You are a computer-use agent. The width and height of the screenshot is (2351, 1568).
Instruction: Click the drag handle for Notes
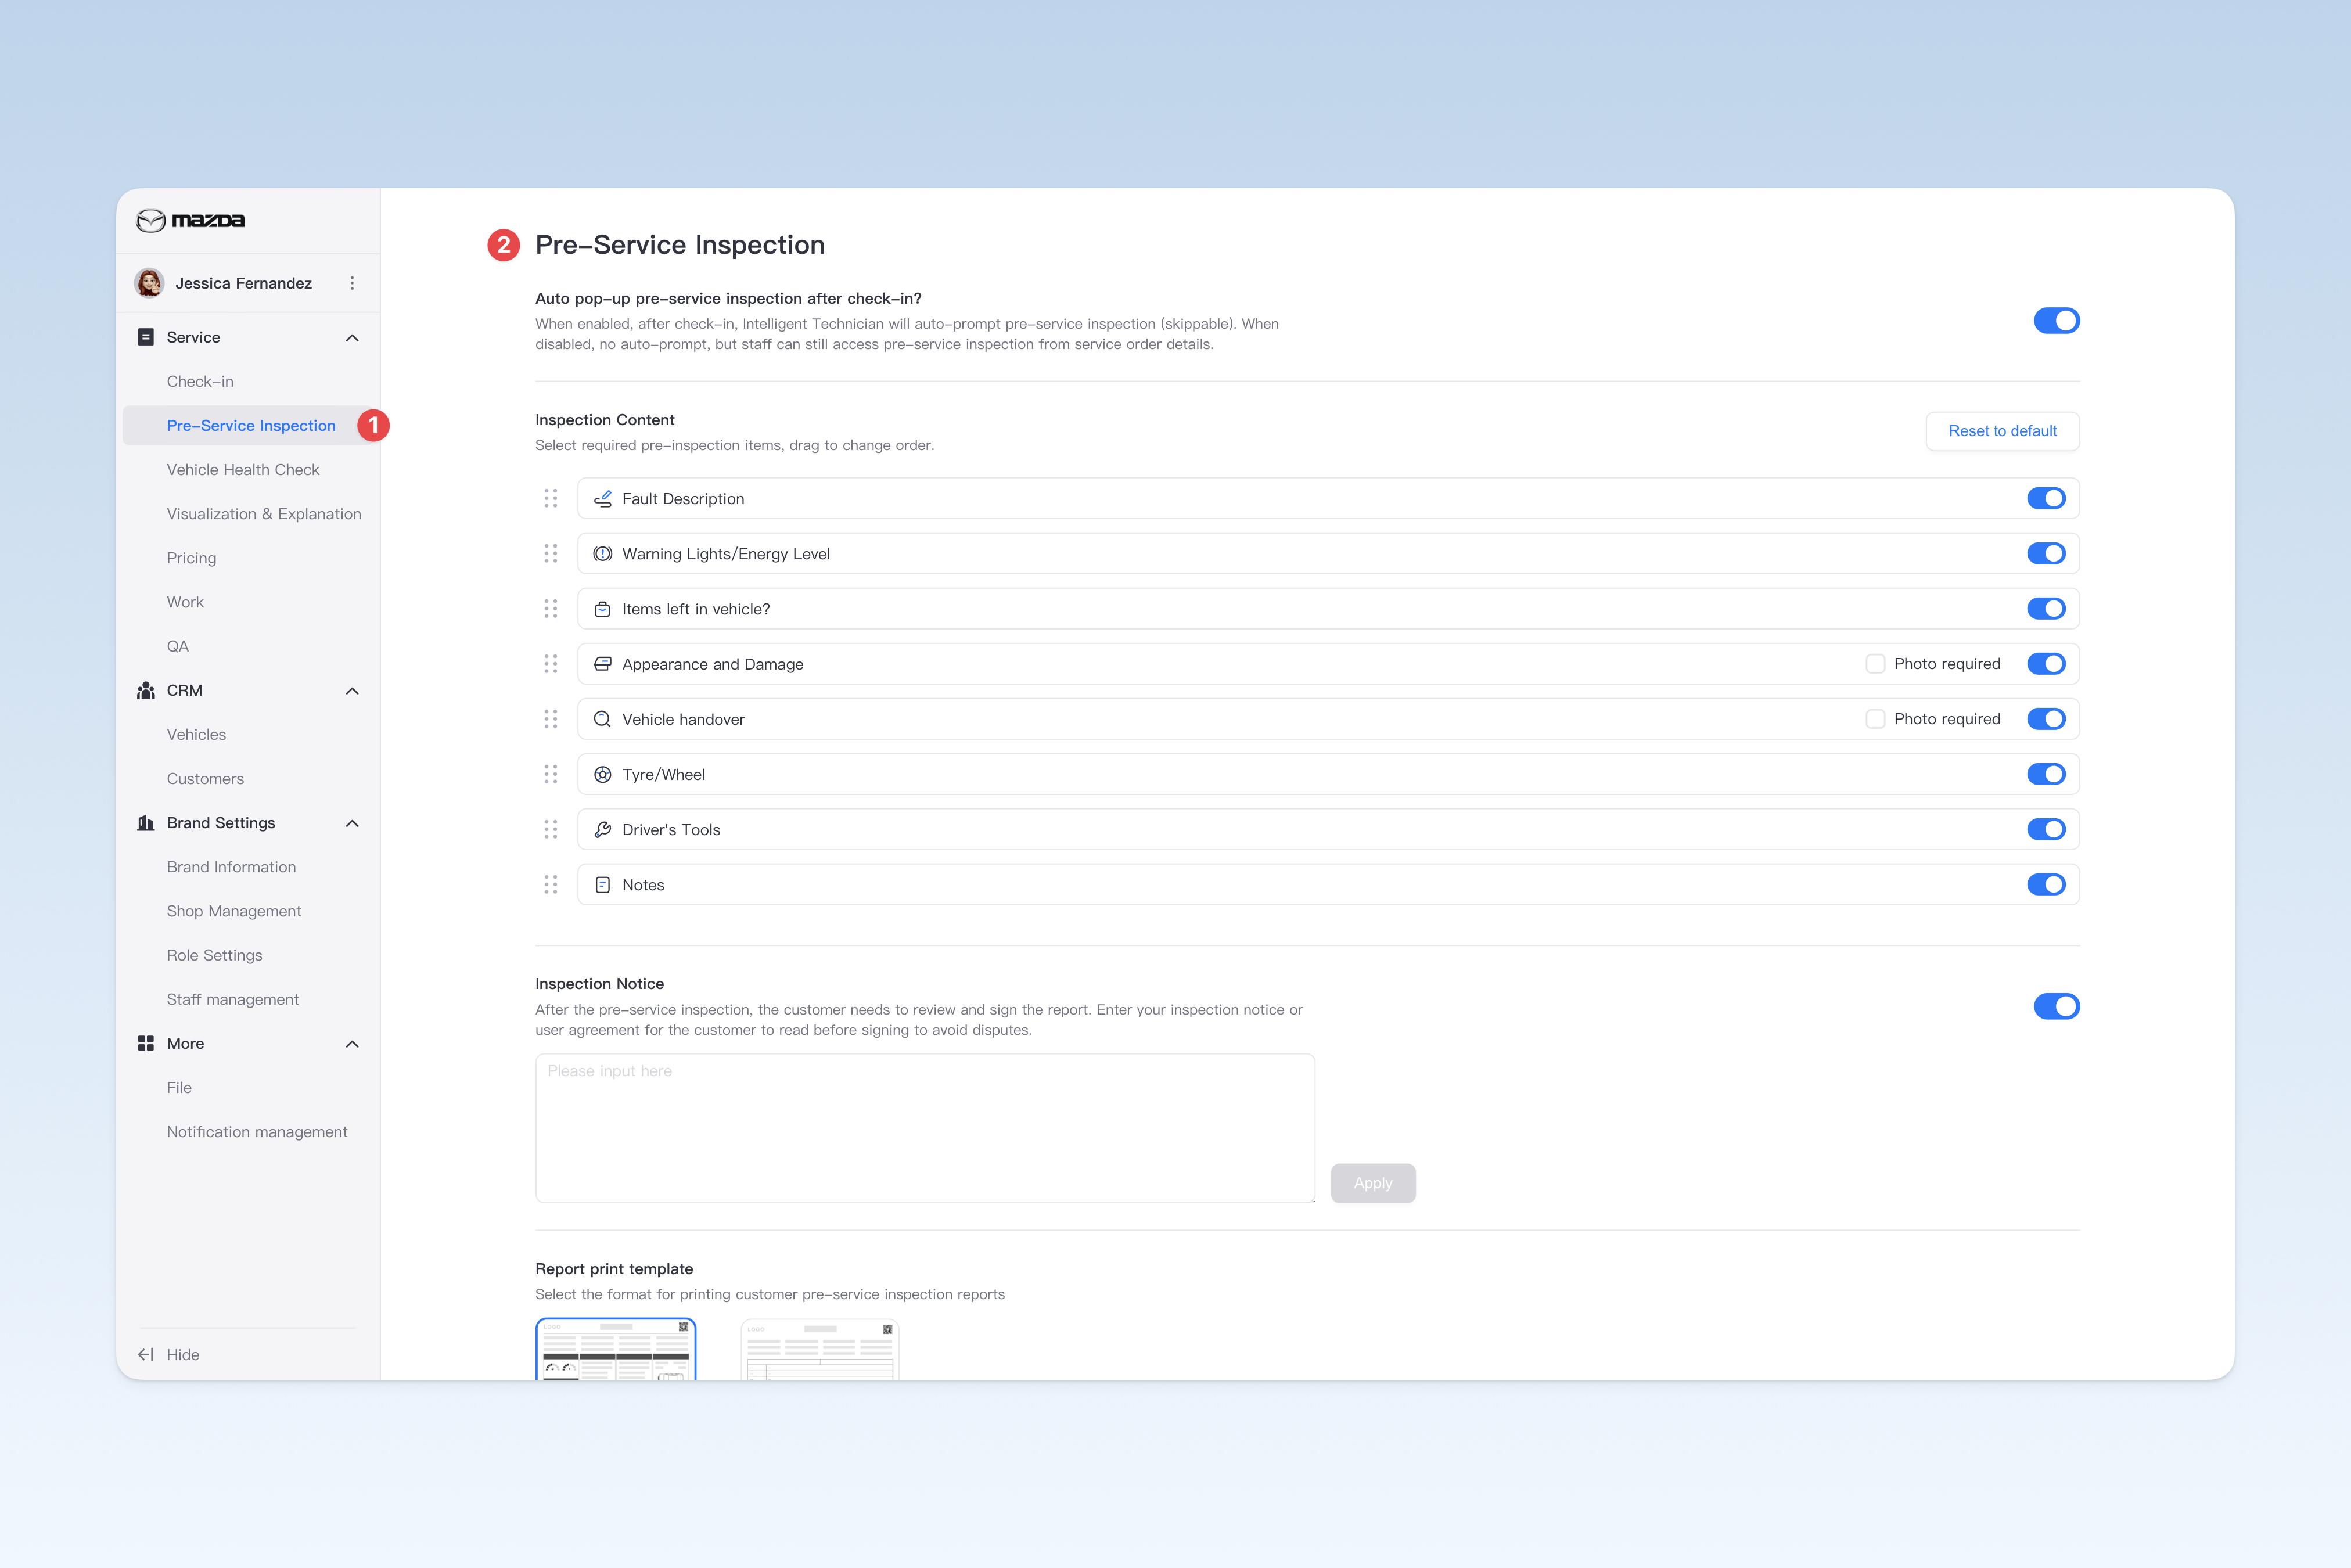[x=551, y=884]
